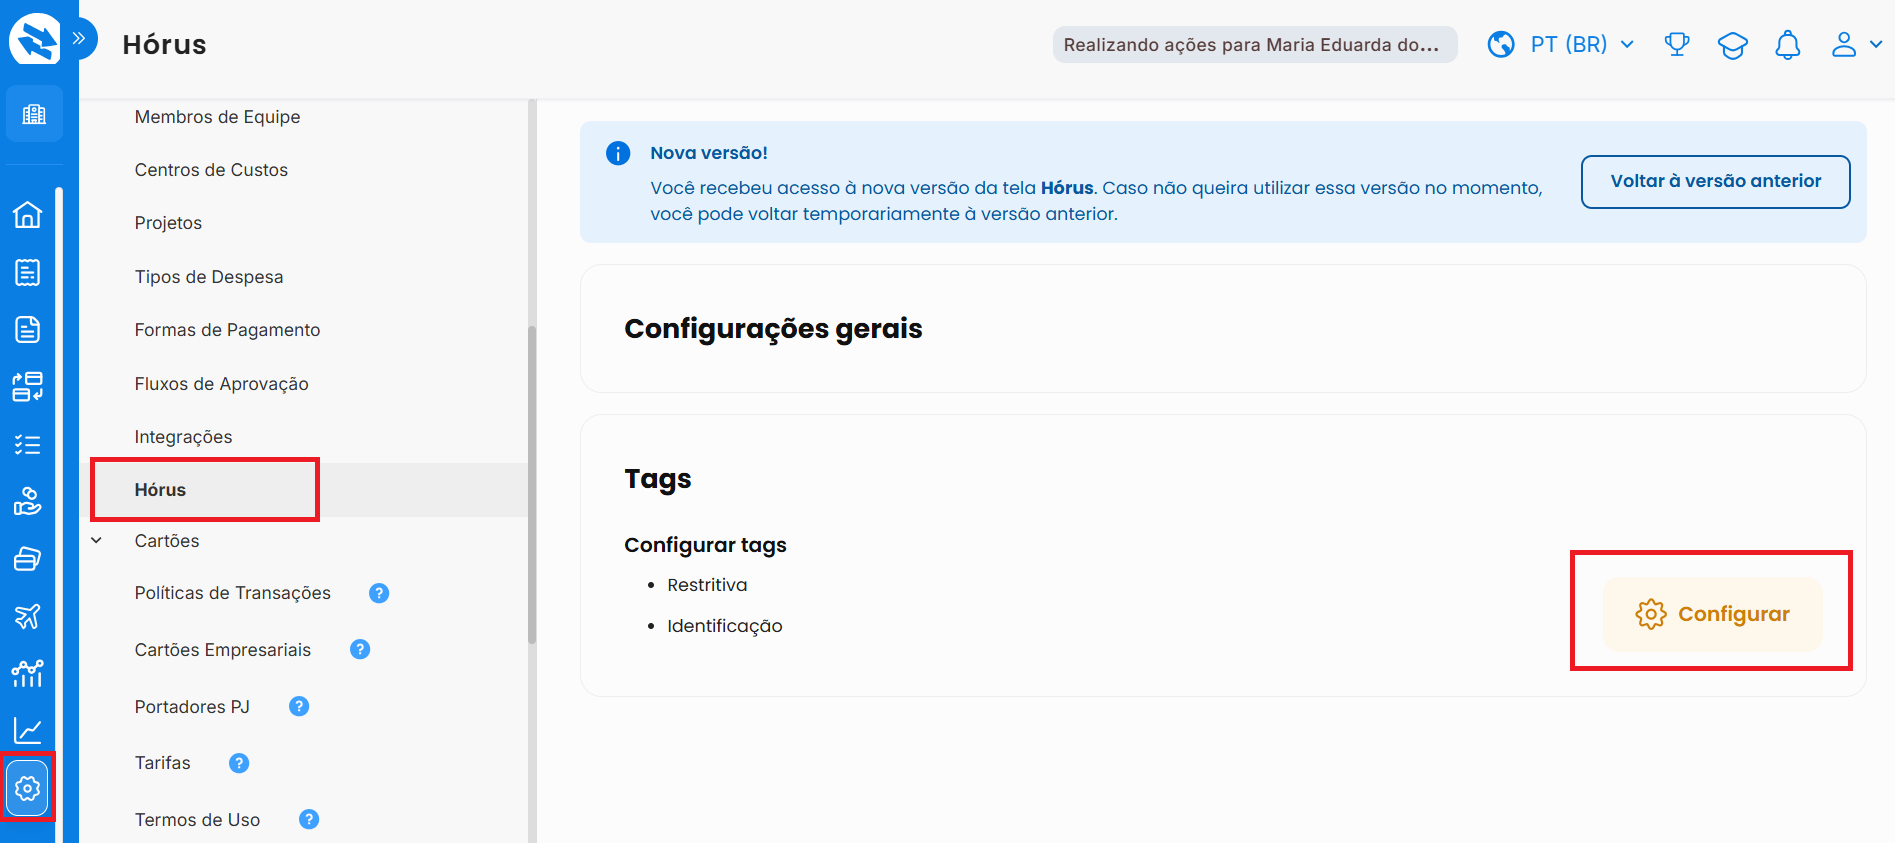Image resolution: width=1895 pixels, height=843 pixels.
Task: Click the Configurar tags button
Action: 1712,614
